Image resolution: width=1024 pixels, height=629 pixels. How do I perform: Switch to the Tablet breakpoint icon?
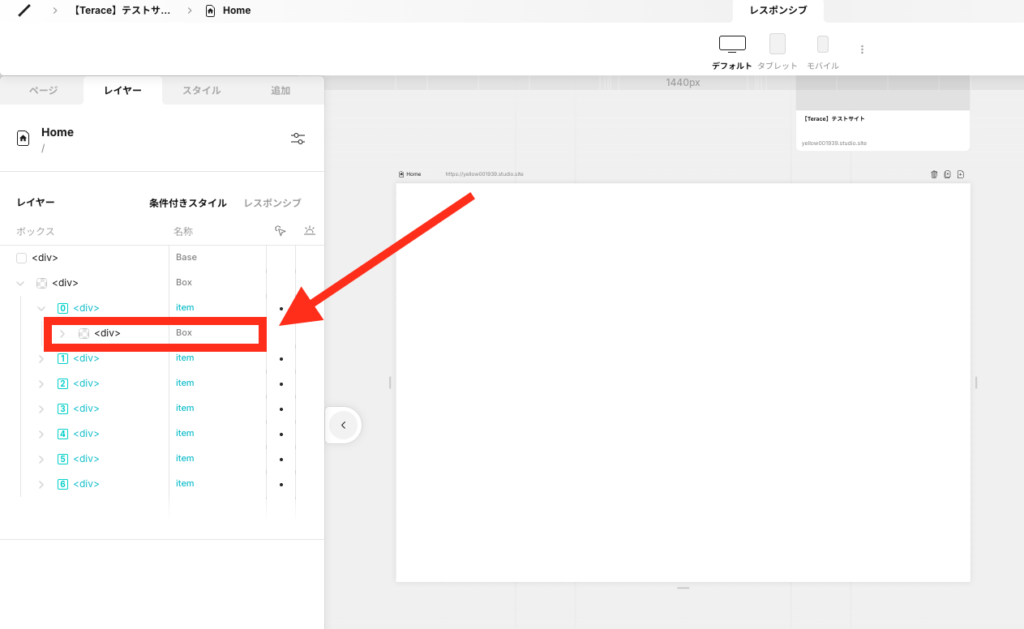click(x=777, y=45)
